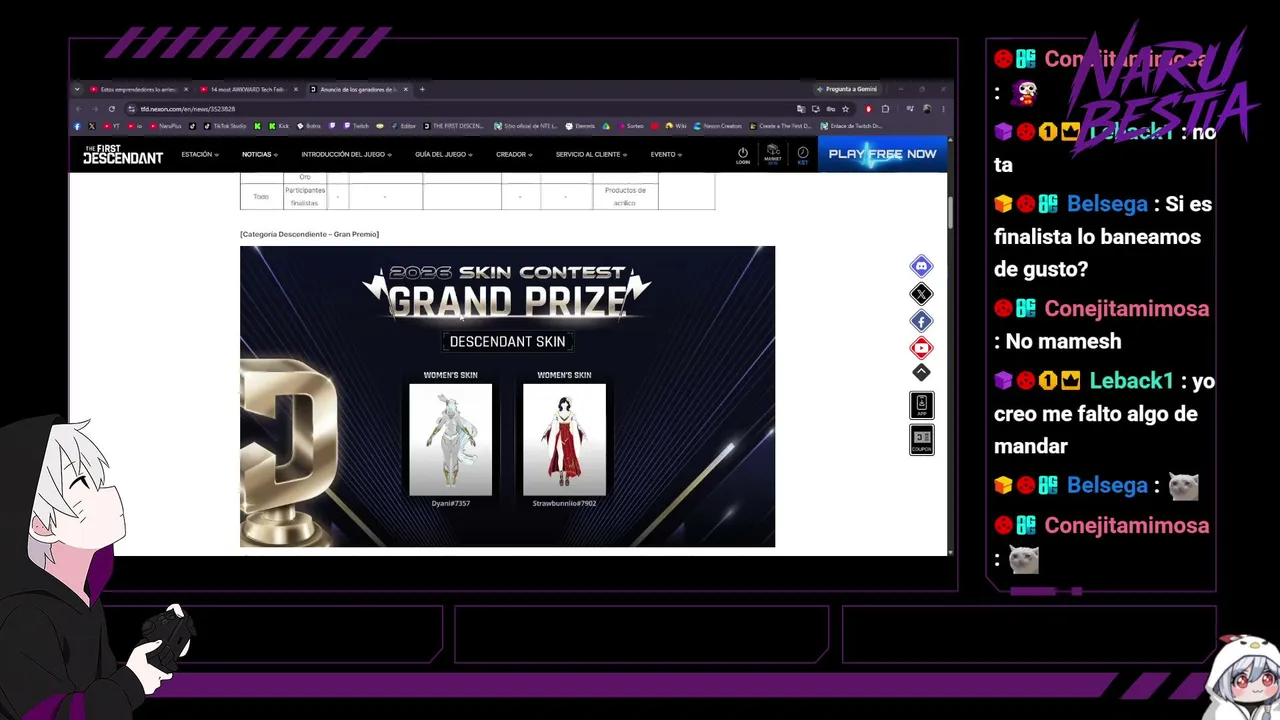Image resolution: width=1280 pixels, height=720 pixels.
Task: Go back with the browser back arrow
Action: pos(78,109)
